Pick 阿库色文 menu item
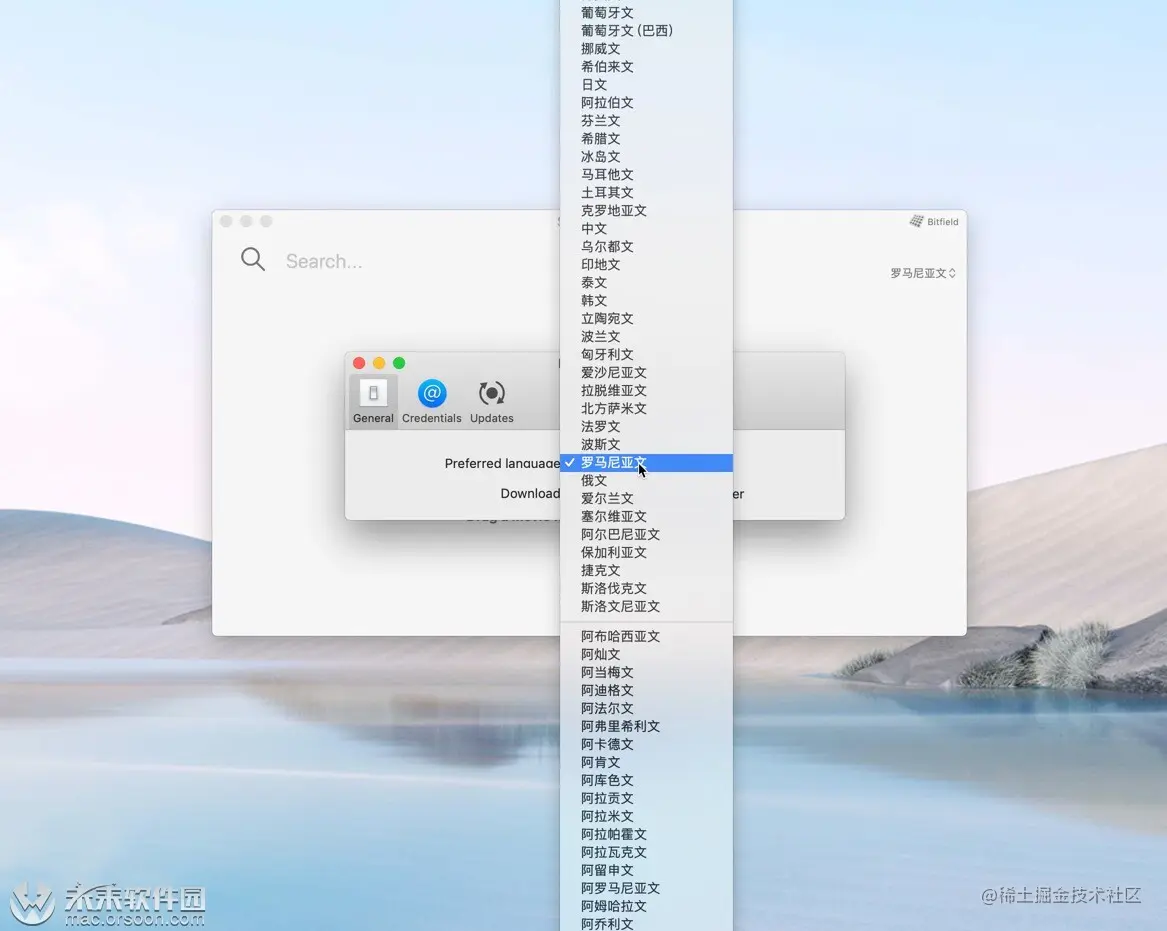This screenshot has width=1167, height=931. [646, 780]
